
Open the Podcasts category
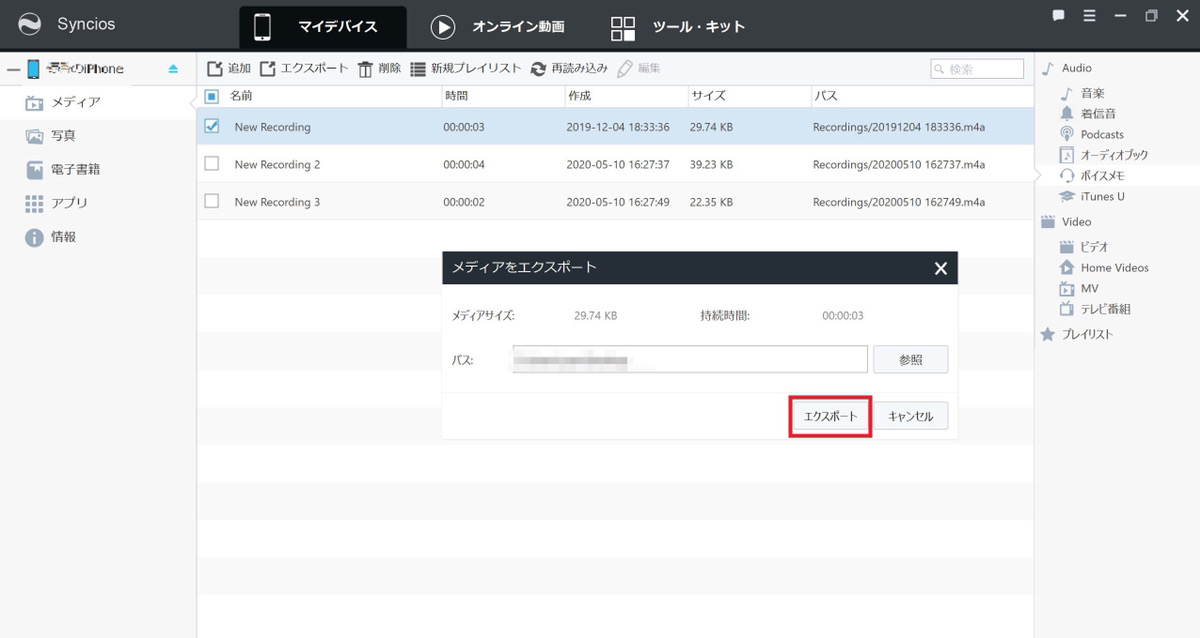(x=1094, y=134)
